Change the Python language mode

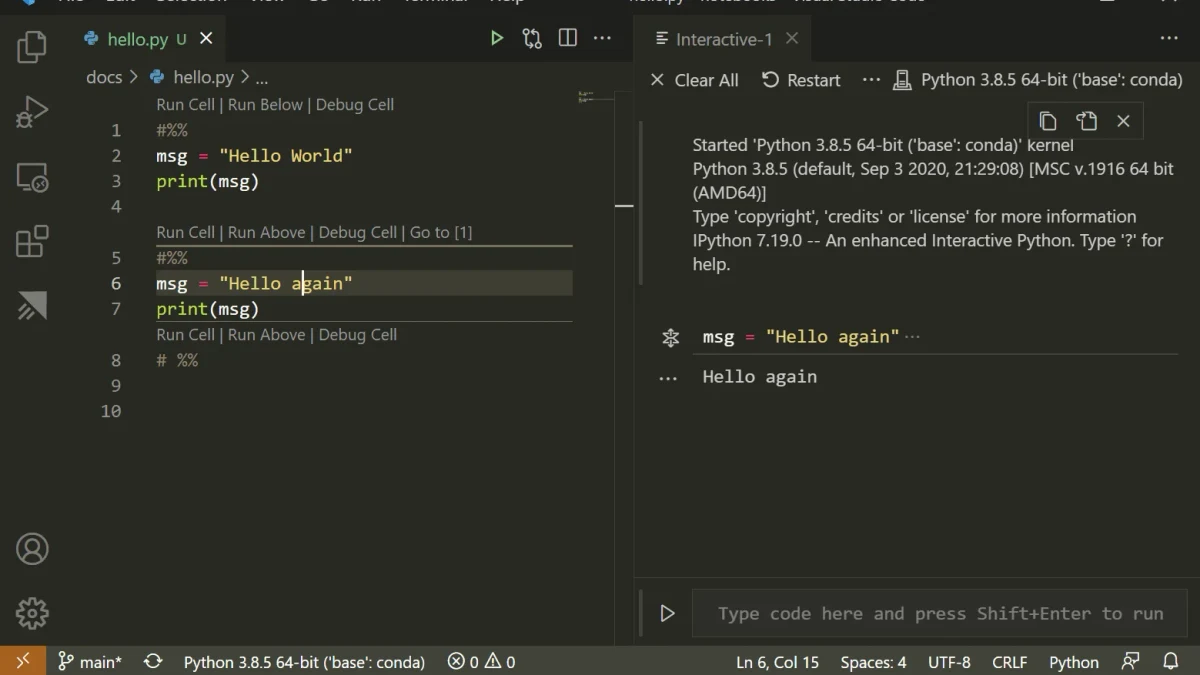click(1074, 661)
